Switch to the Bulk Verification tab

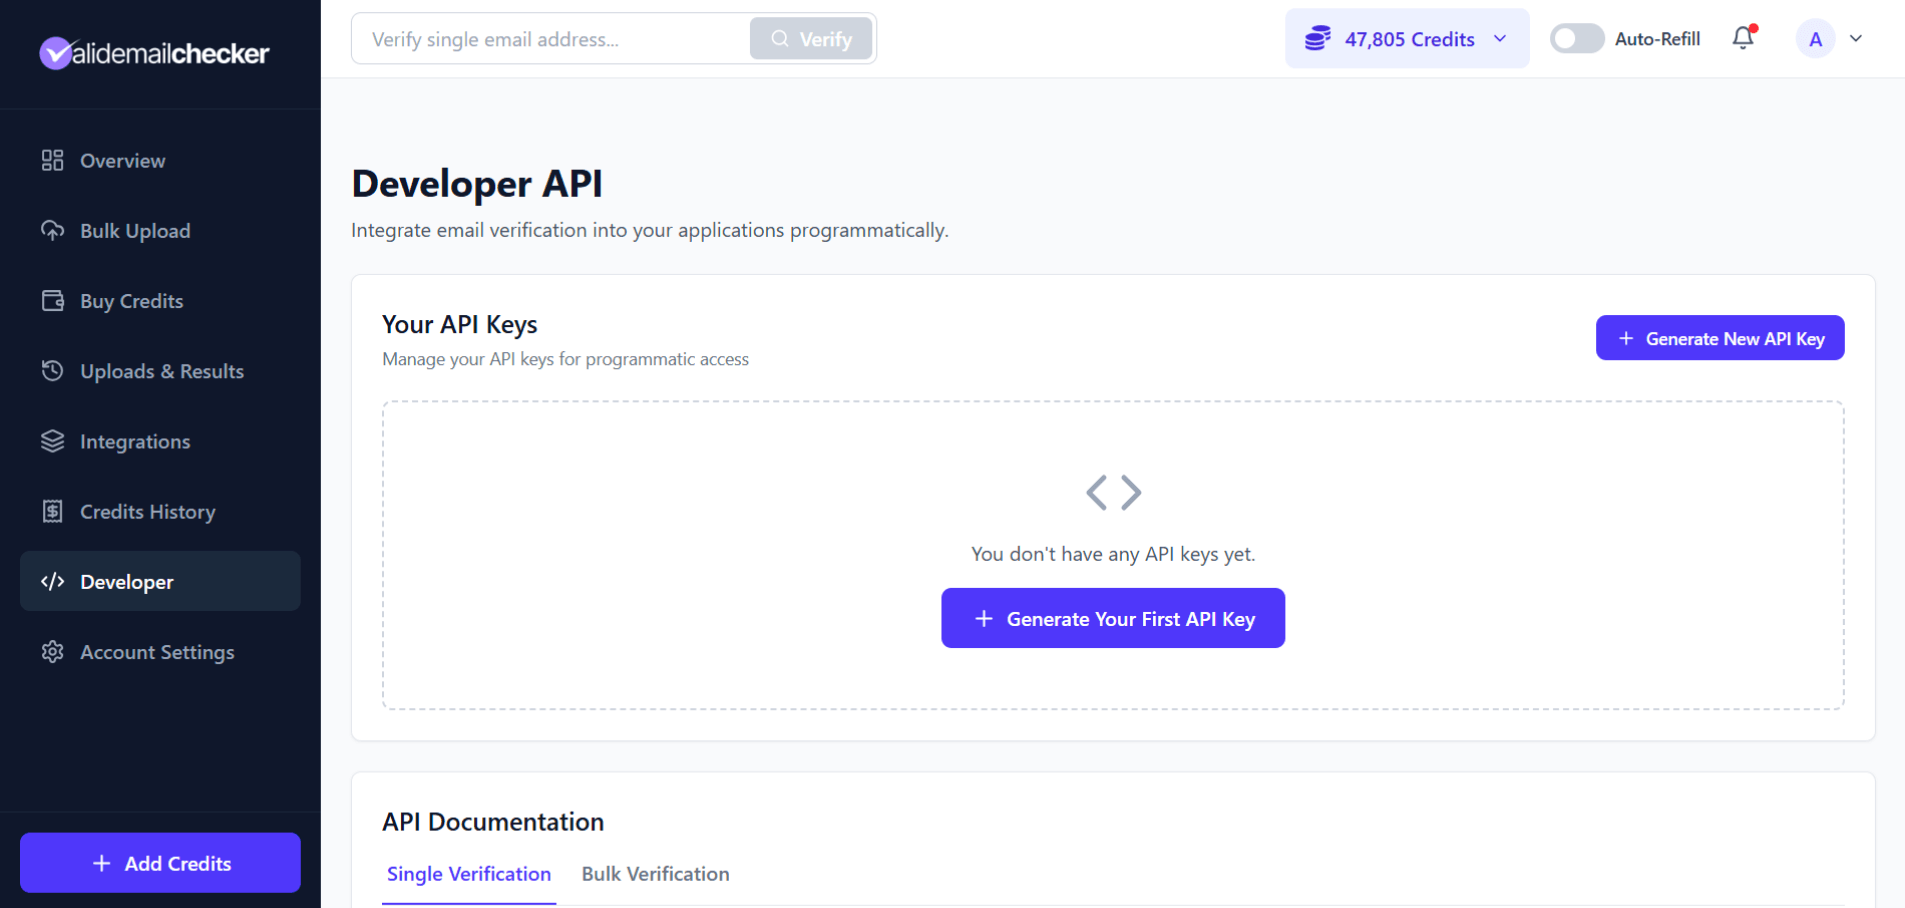pyautogui.click(x=655, y=874)
